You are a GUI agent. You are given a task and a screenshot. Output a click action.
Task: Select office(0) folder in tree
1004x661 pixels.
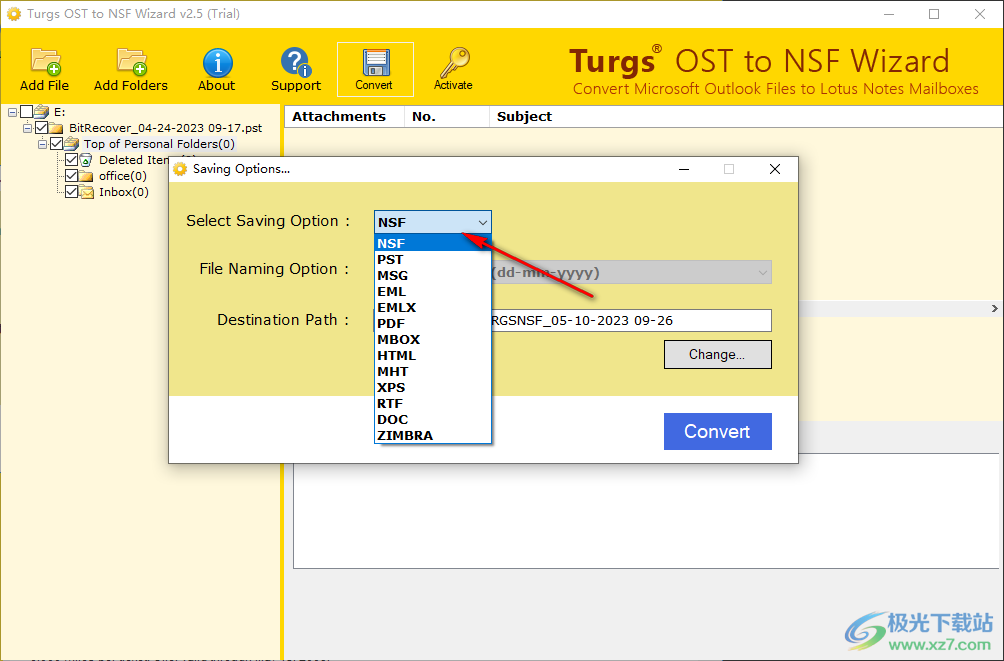[x=122, y=176]
